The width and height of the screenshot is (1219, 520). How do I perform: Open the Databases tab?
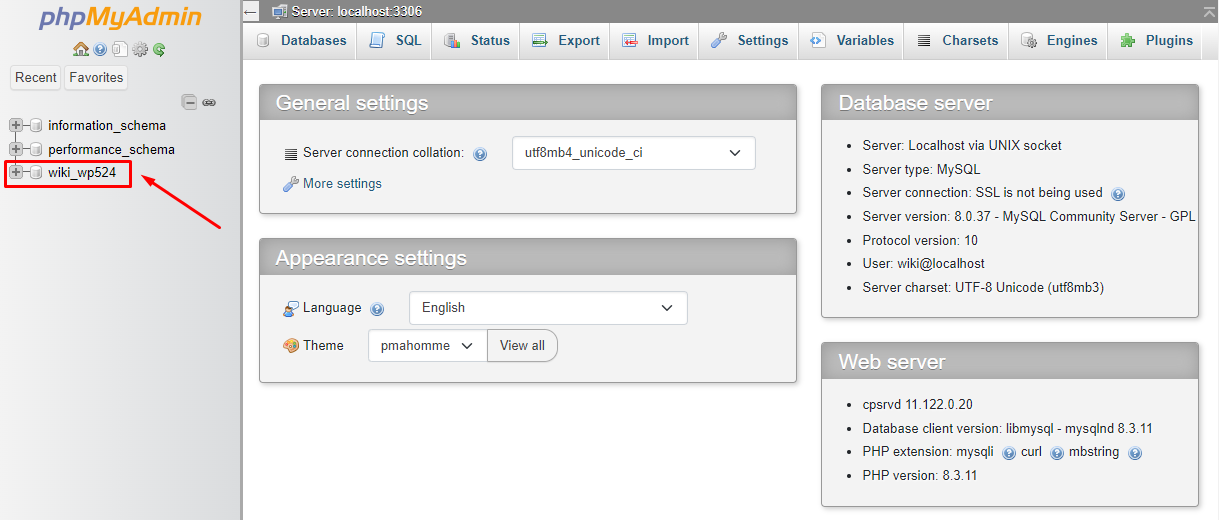point(301,41)
